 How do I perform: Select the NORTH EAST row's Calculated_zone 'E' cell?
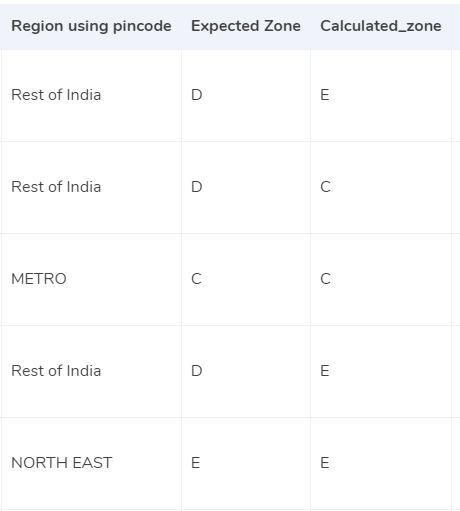coord(381,463)
